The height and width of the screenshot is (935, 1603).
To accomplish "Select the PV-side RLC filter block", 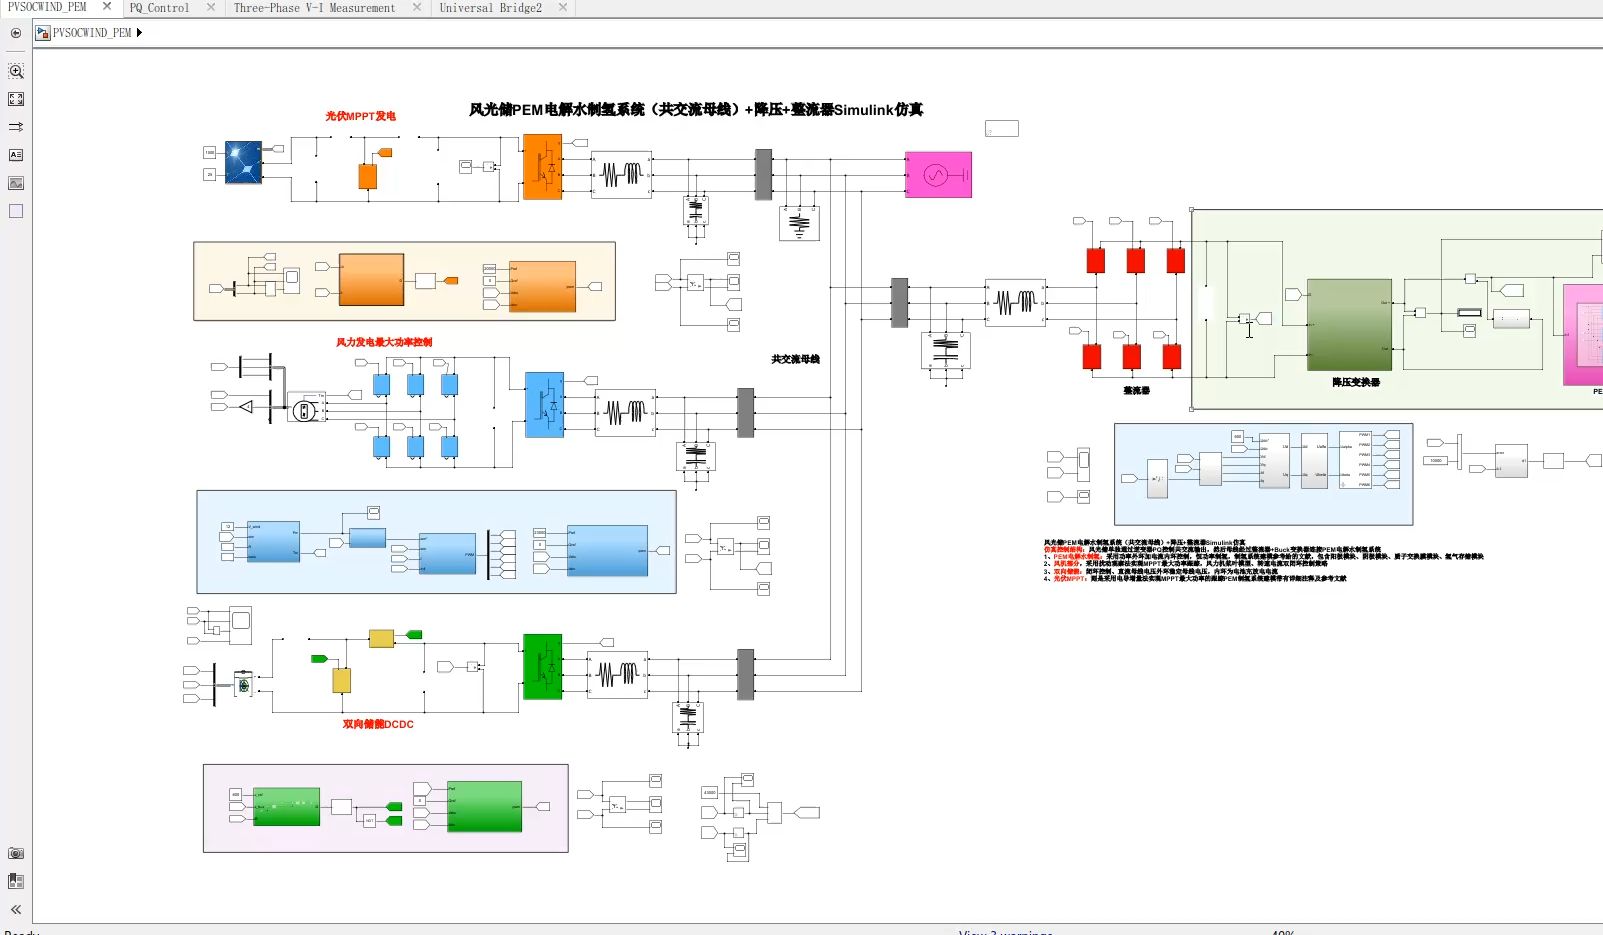I will click(x=621, y=174).
